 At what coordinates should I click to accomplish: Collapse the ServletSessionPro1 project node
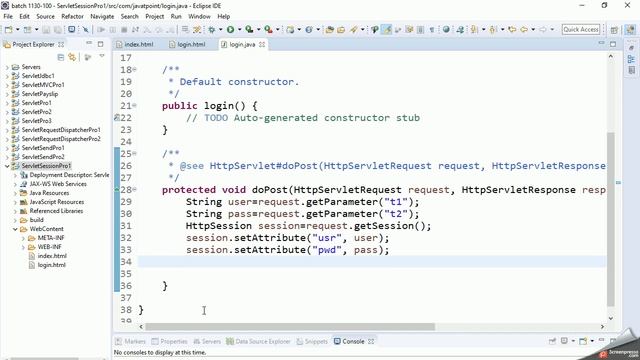(x=7, y=166)
